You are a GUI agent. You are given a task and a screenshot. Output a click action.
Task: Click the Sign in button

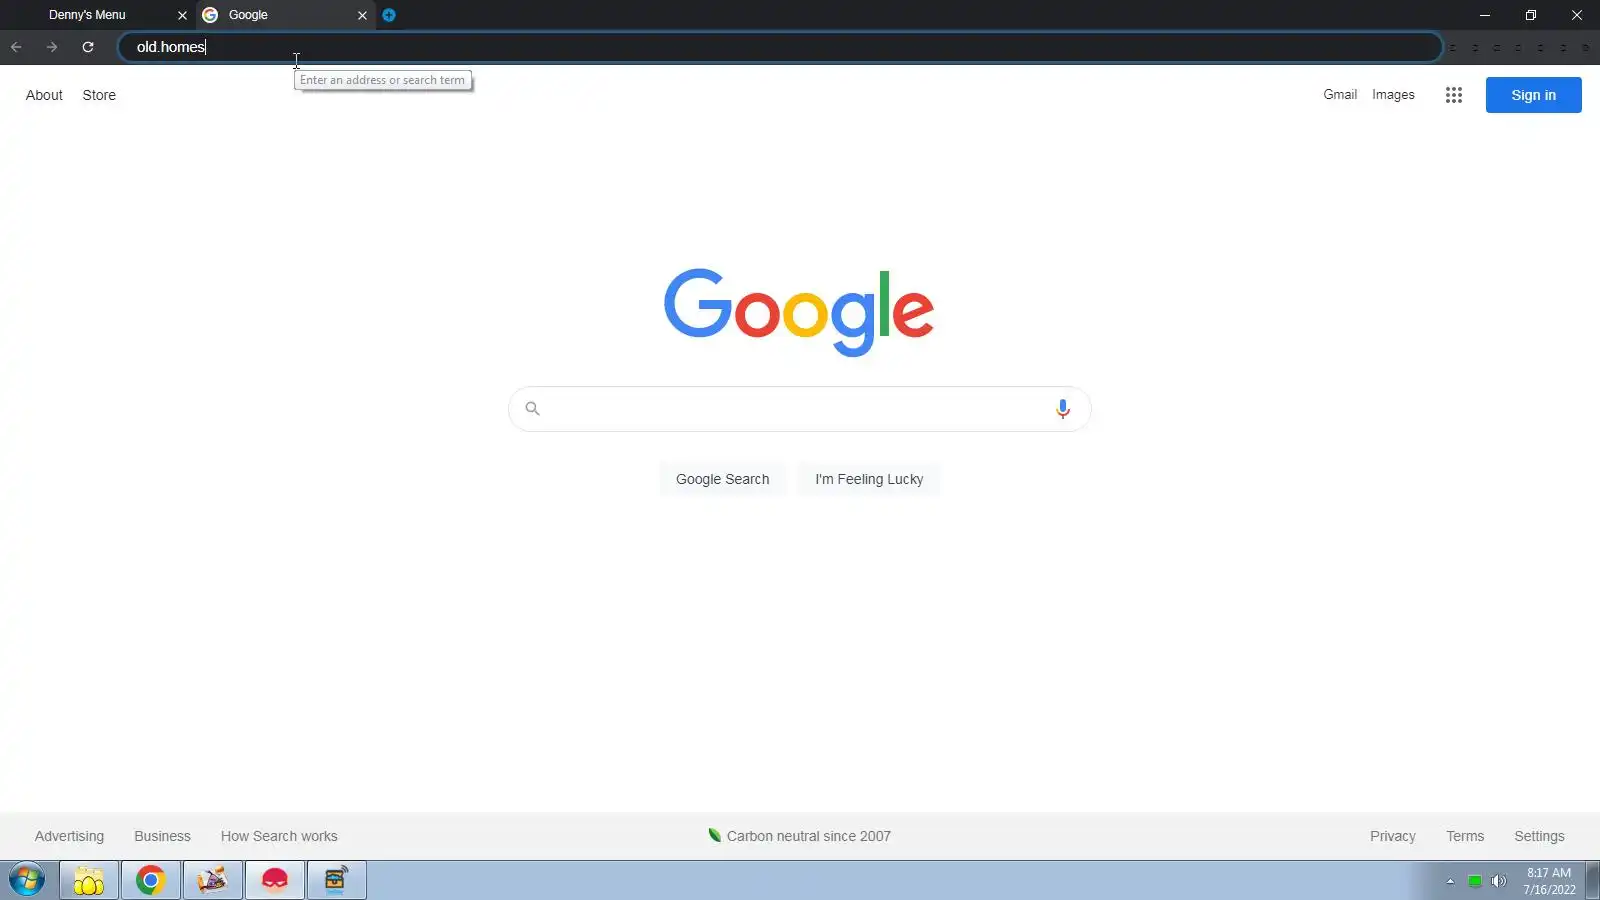point(1533,95)
